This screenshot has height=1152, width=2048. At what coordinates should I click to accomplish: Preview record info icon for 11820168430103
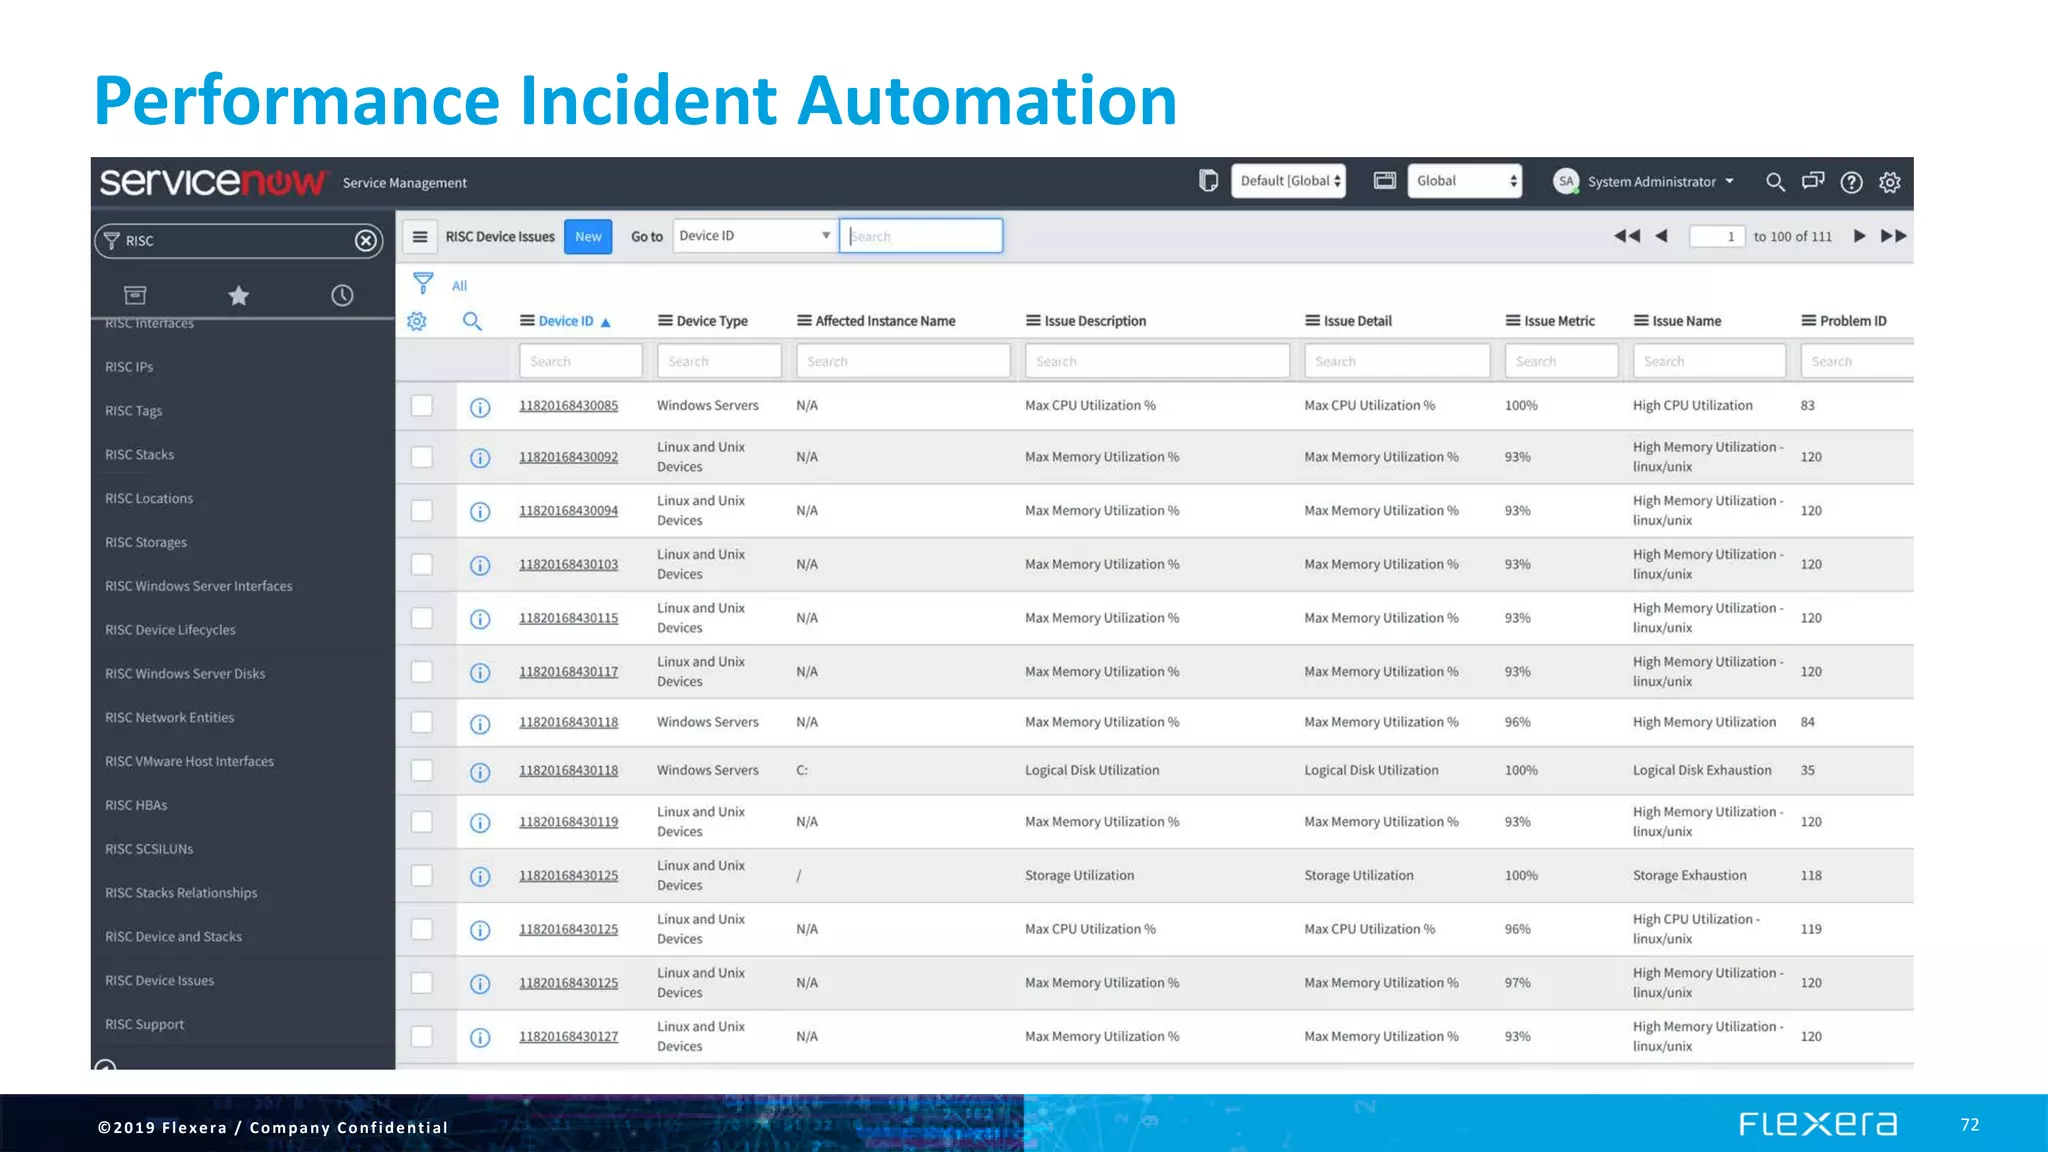tap(480, 566)
